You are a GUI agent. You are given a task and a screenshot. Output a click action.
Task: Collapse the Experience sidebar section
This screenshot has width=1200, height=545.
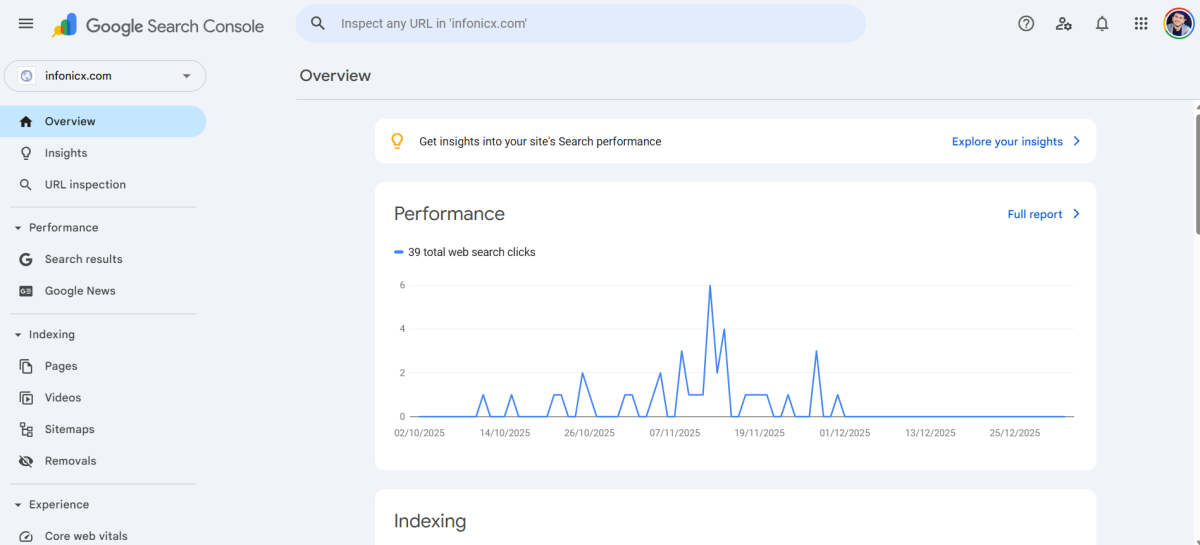pos(18,505)
